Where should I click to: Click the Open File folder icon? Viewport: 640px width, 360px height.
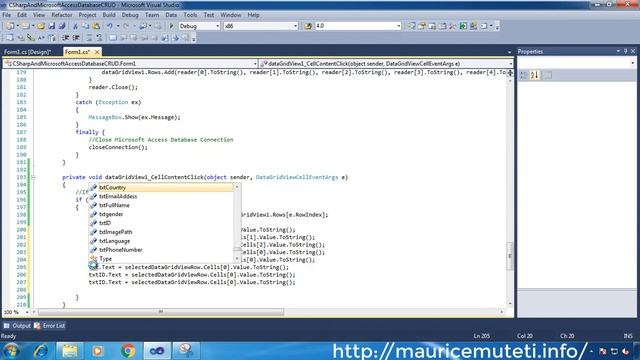[40, 26]
